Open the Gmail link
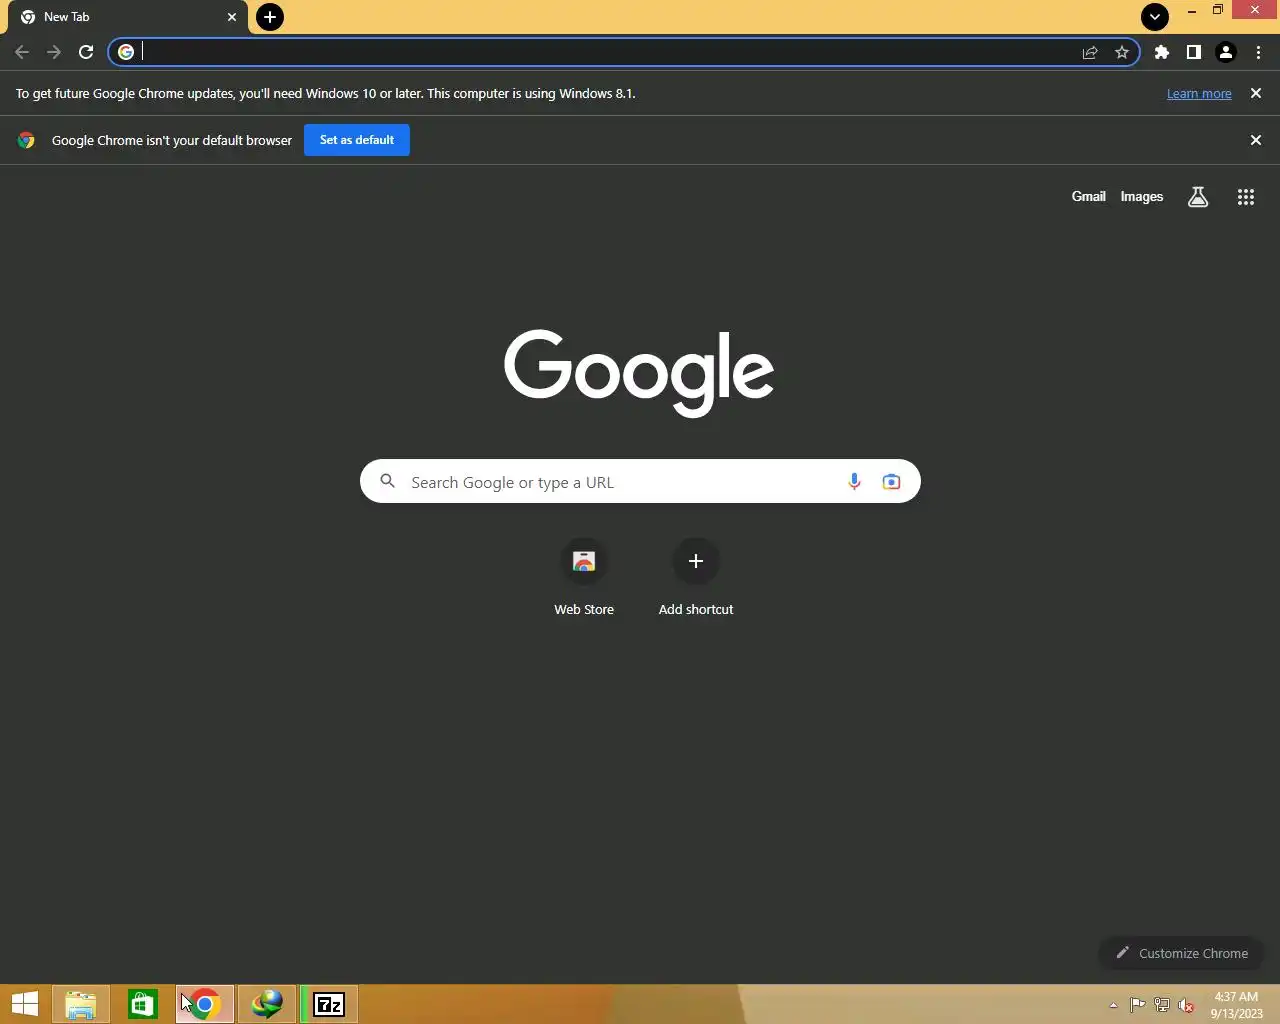The height and width of the screenshot is (1024, 1280). (x=1088, y=197)
